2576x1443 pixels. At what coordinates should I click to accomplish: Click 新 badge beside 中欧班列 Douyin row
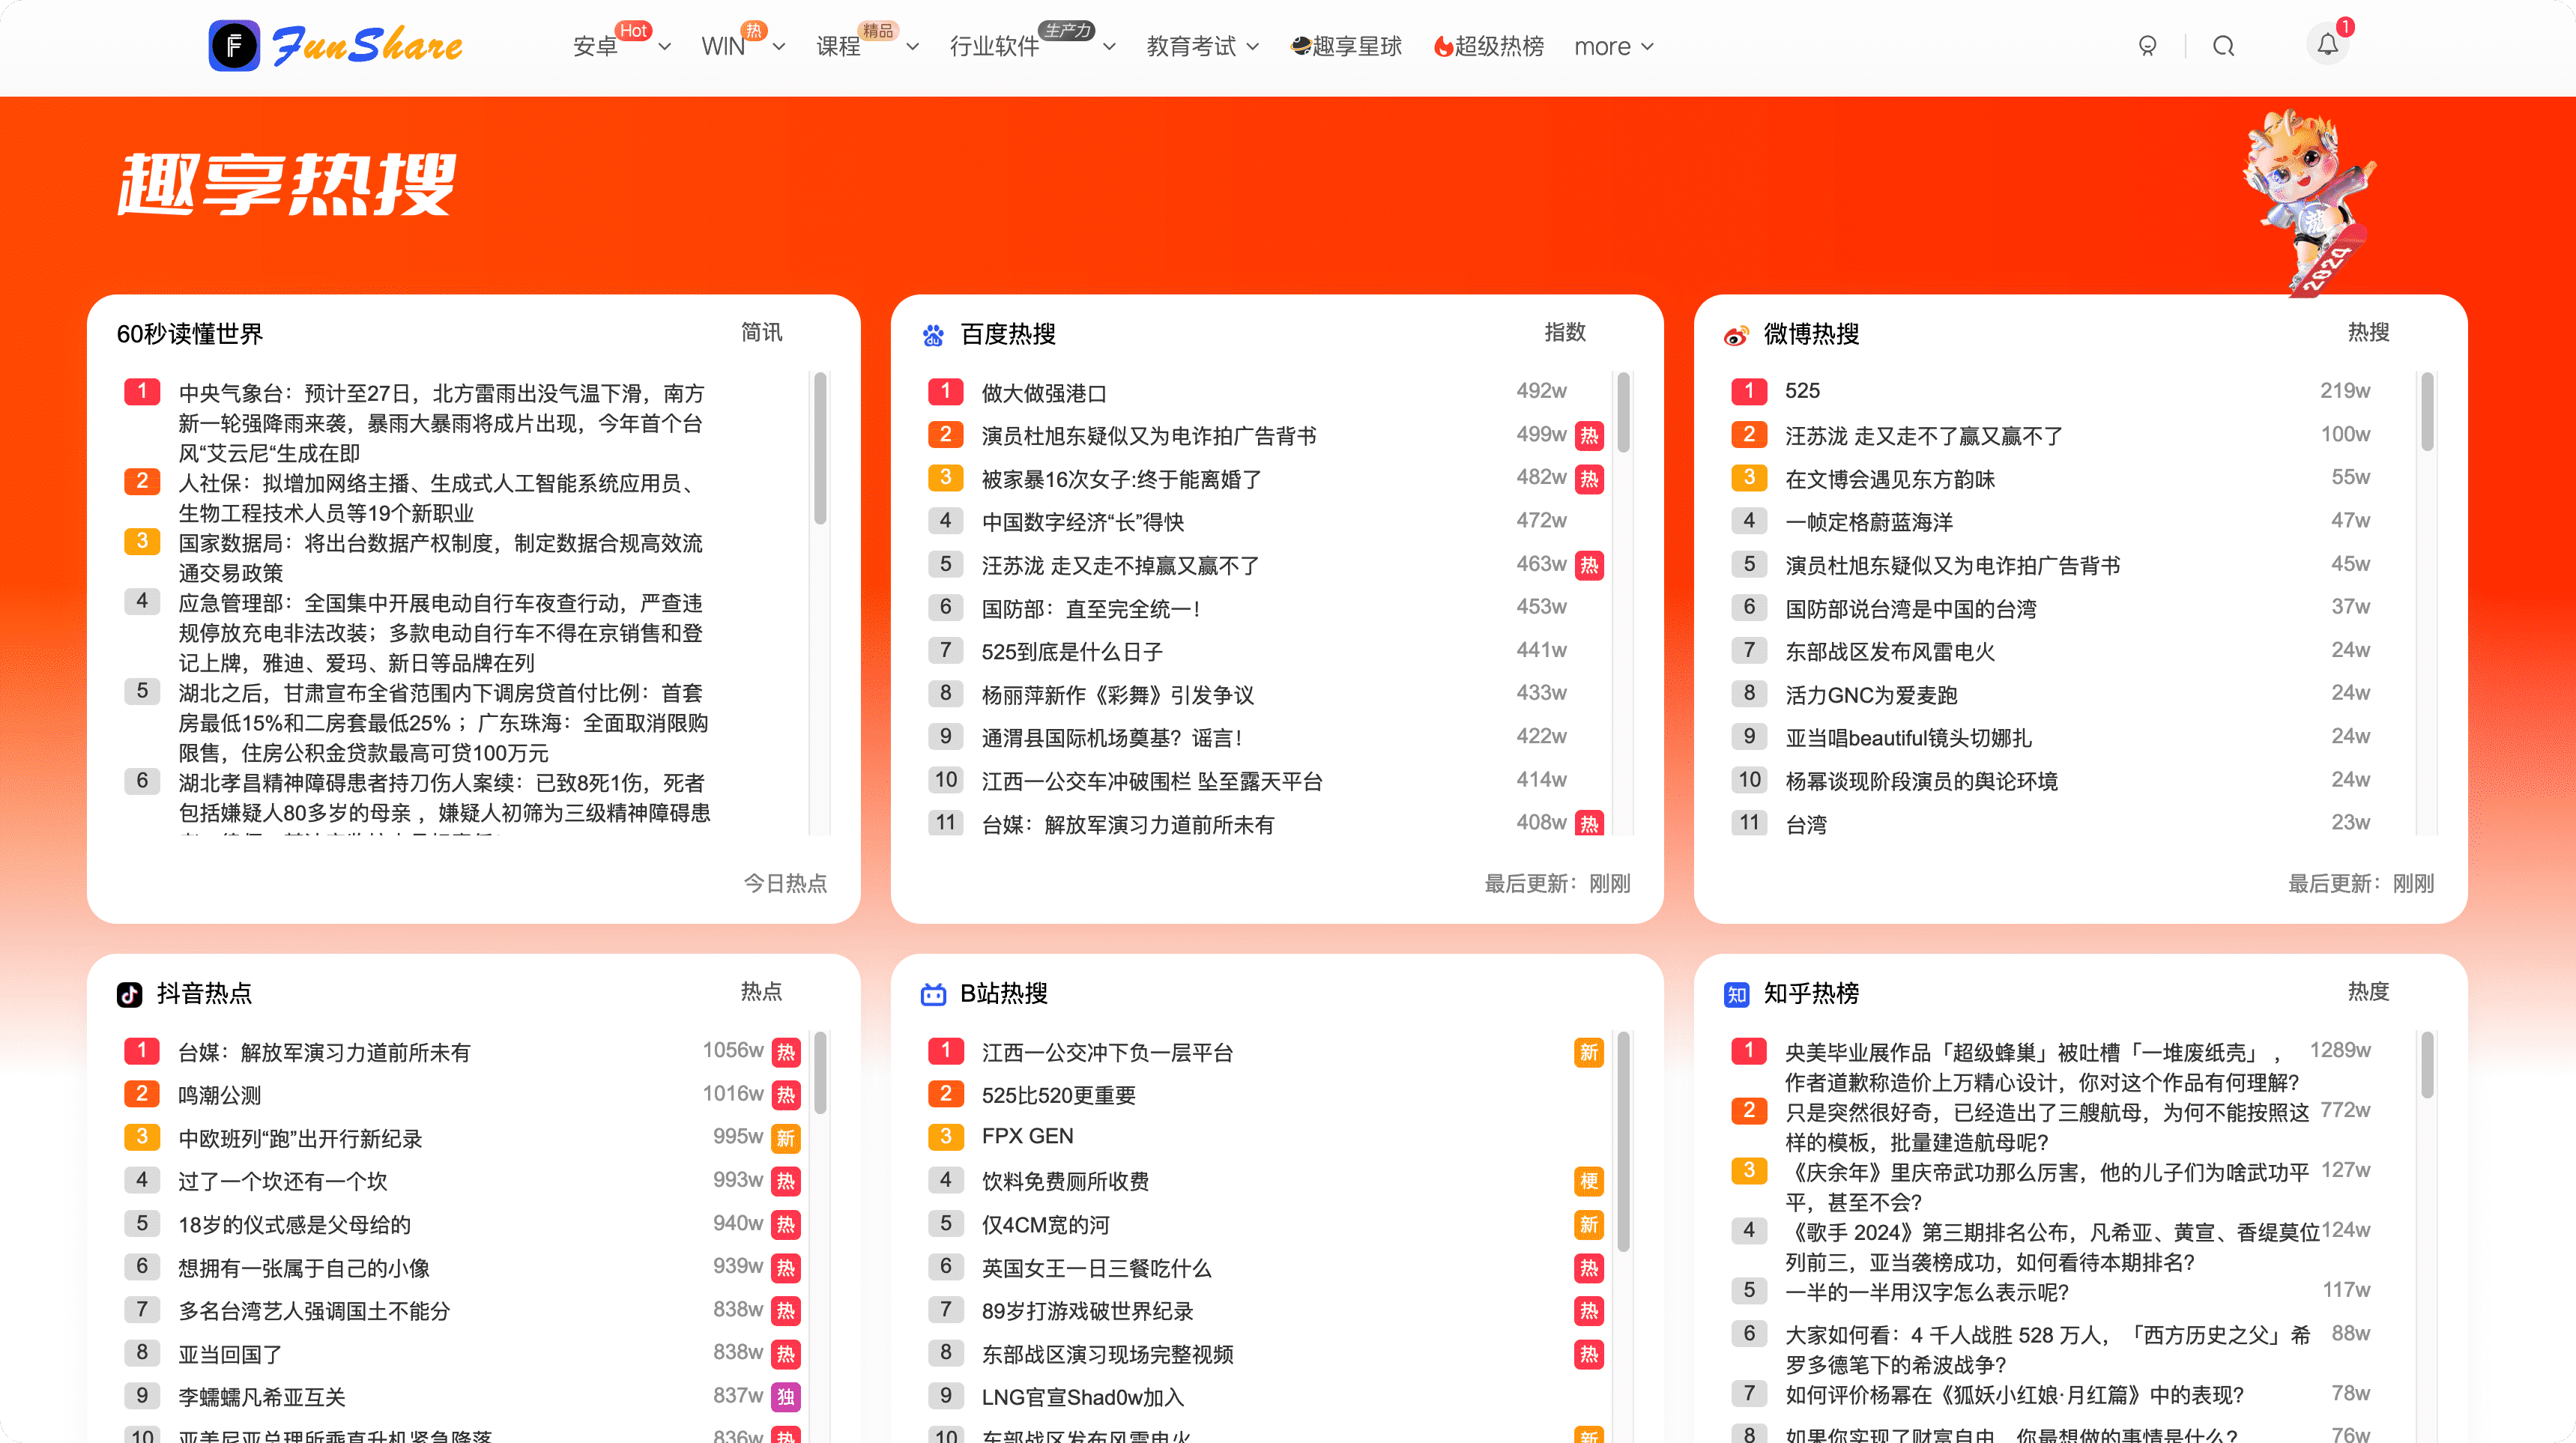[786, 1138]
